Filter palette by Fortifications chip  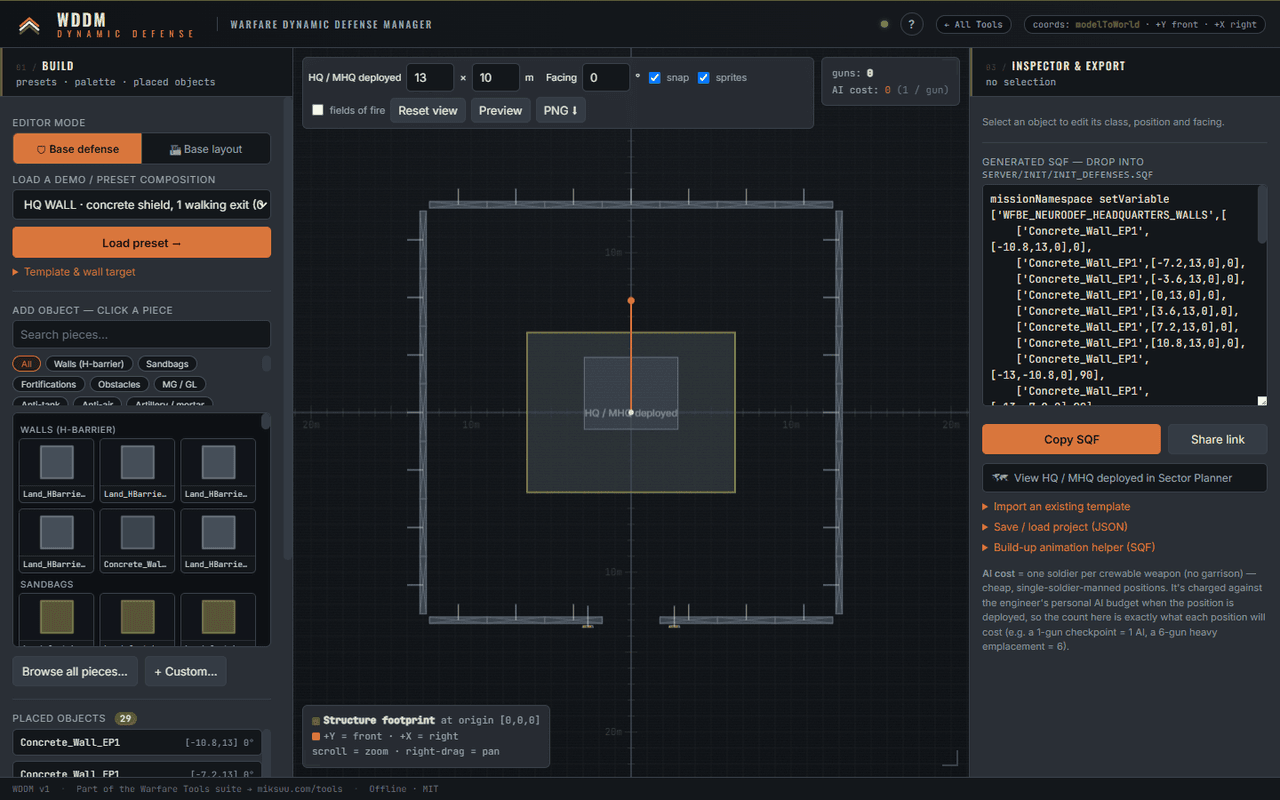coord(48,384)
